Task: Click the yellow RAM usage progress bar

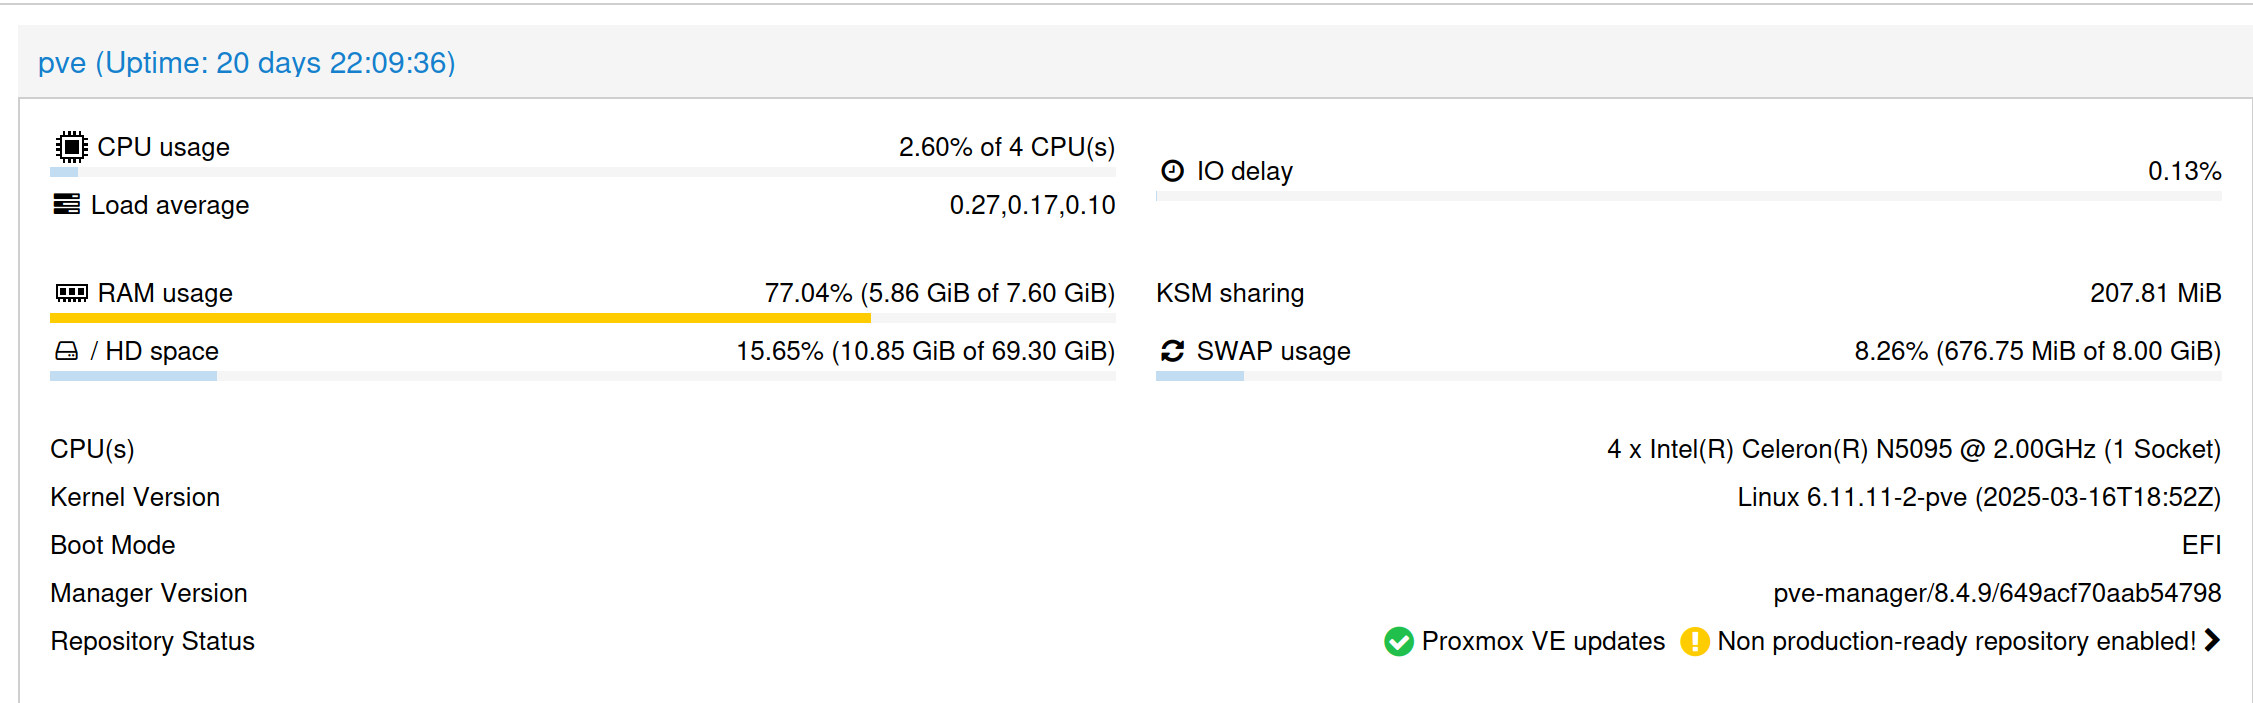Action: tap(460, 318)
